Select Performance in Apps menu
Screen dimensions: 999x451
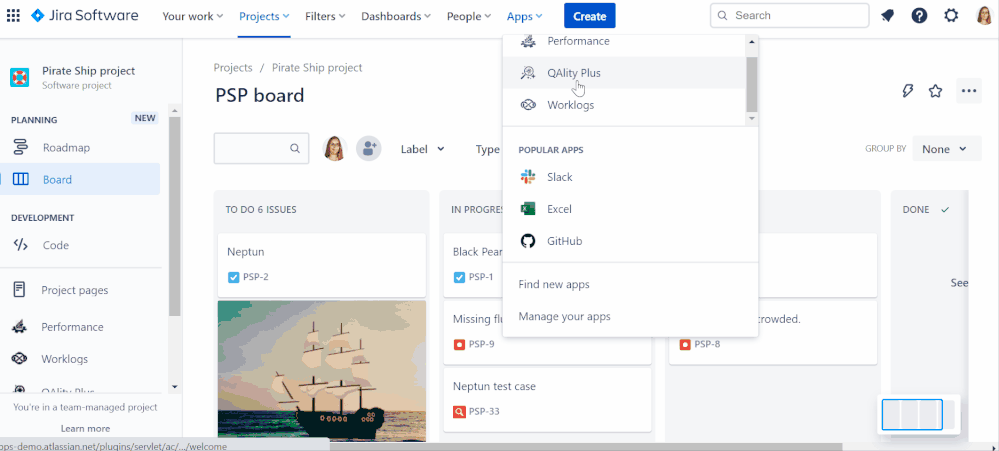(x=624, y=42)
